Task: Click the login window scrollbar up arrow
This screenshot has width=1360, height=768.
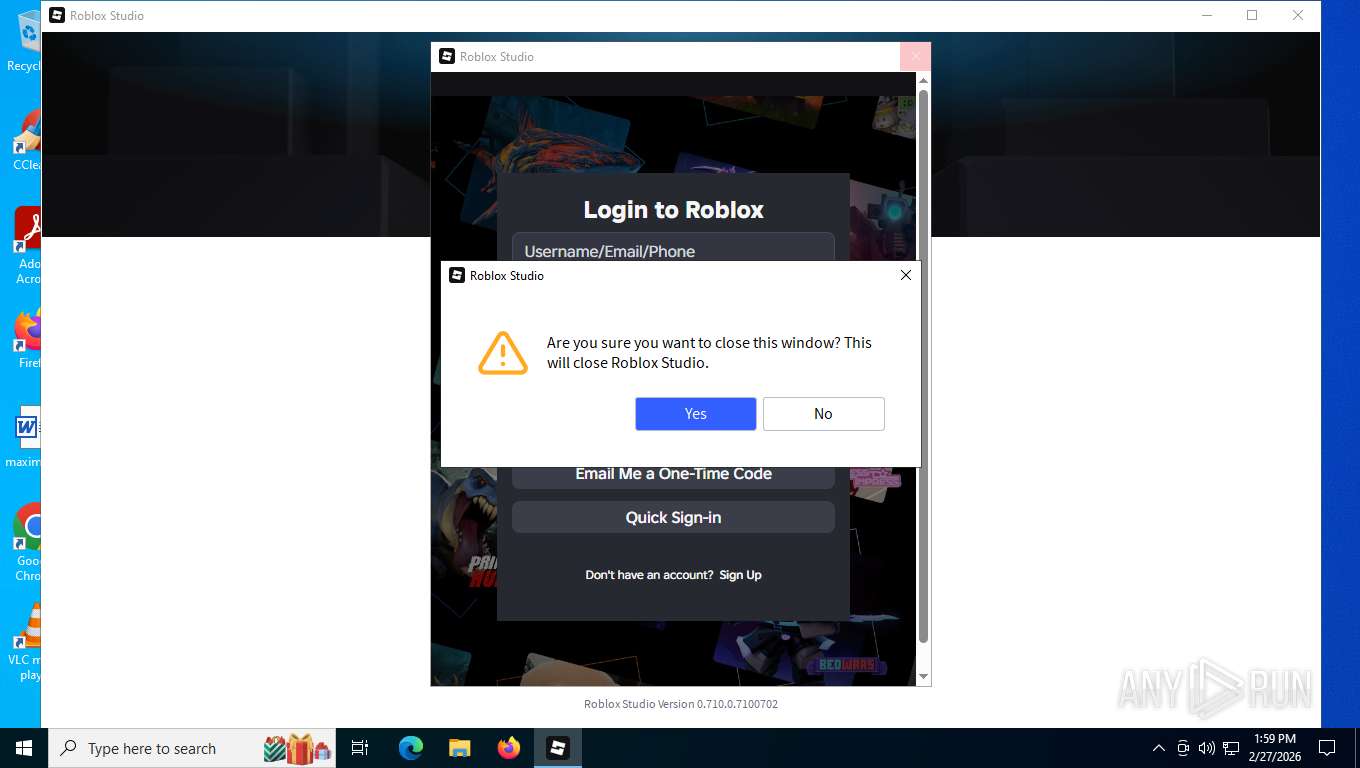Action: tap(923, 80)
